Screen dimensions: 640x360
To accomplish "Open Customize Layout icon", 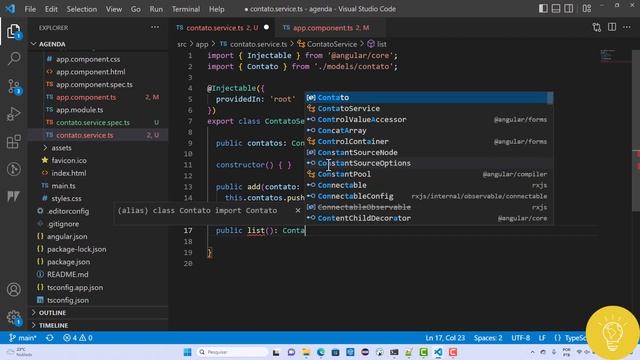I will coord(587,9).
